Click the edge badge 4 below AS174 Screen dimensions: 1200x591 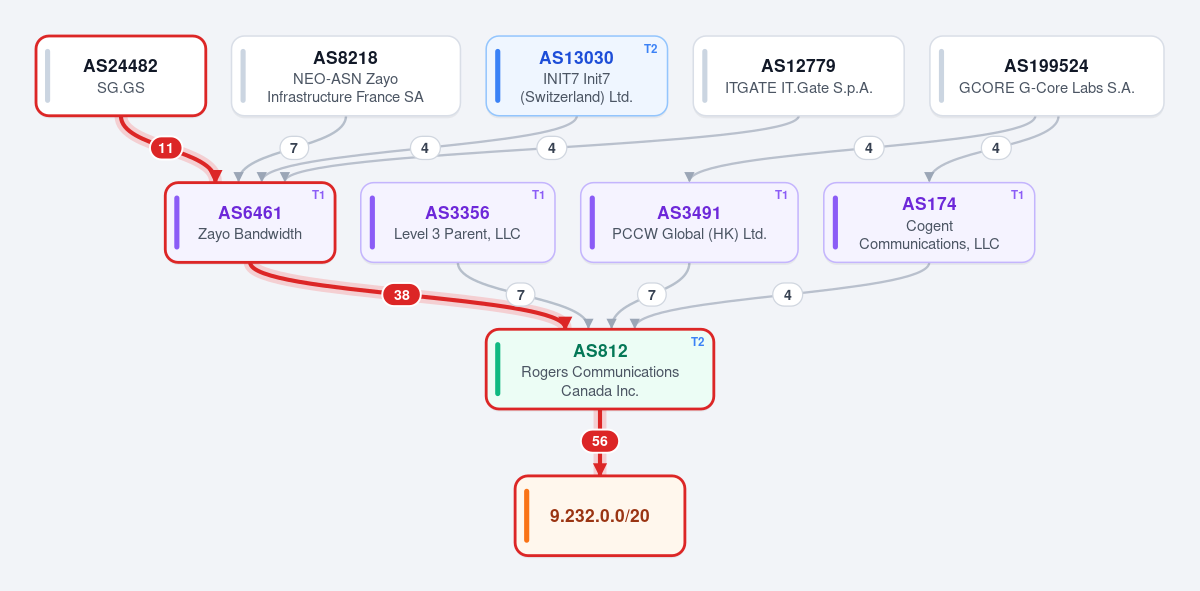788,295
